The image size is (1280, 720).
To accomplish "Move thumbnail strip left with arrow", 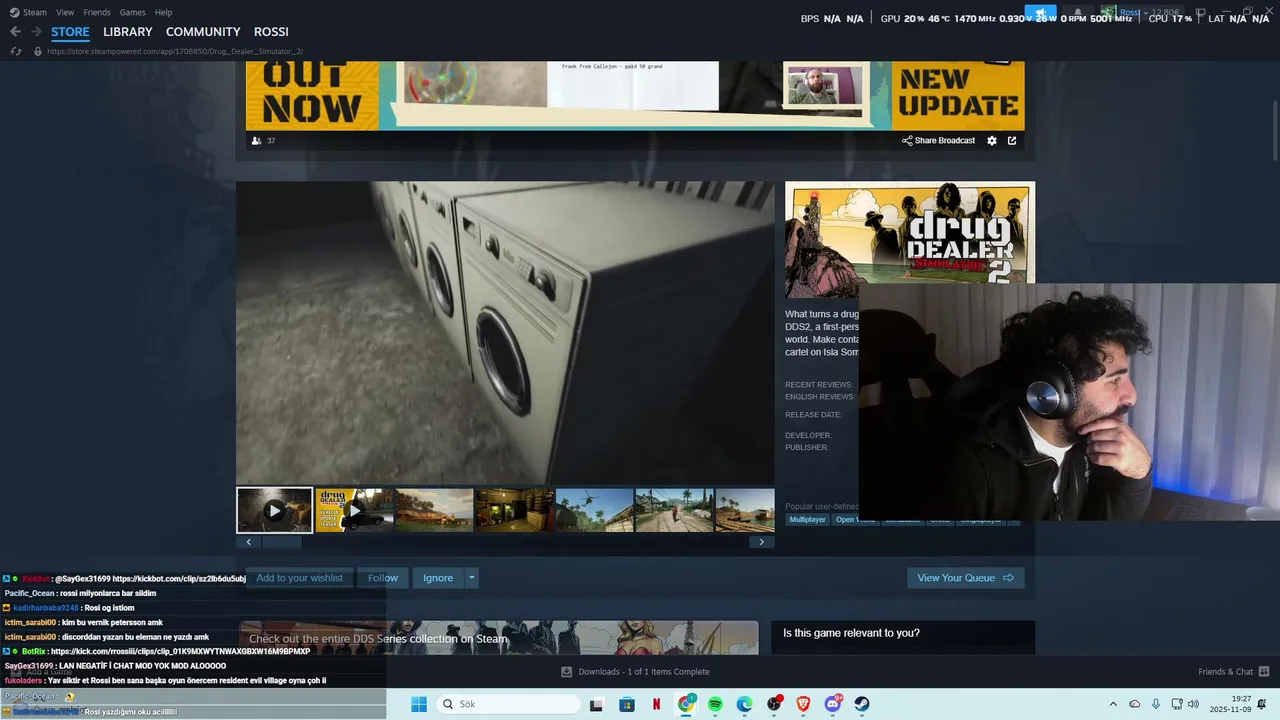I will 248,542.
